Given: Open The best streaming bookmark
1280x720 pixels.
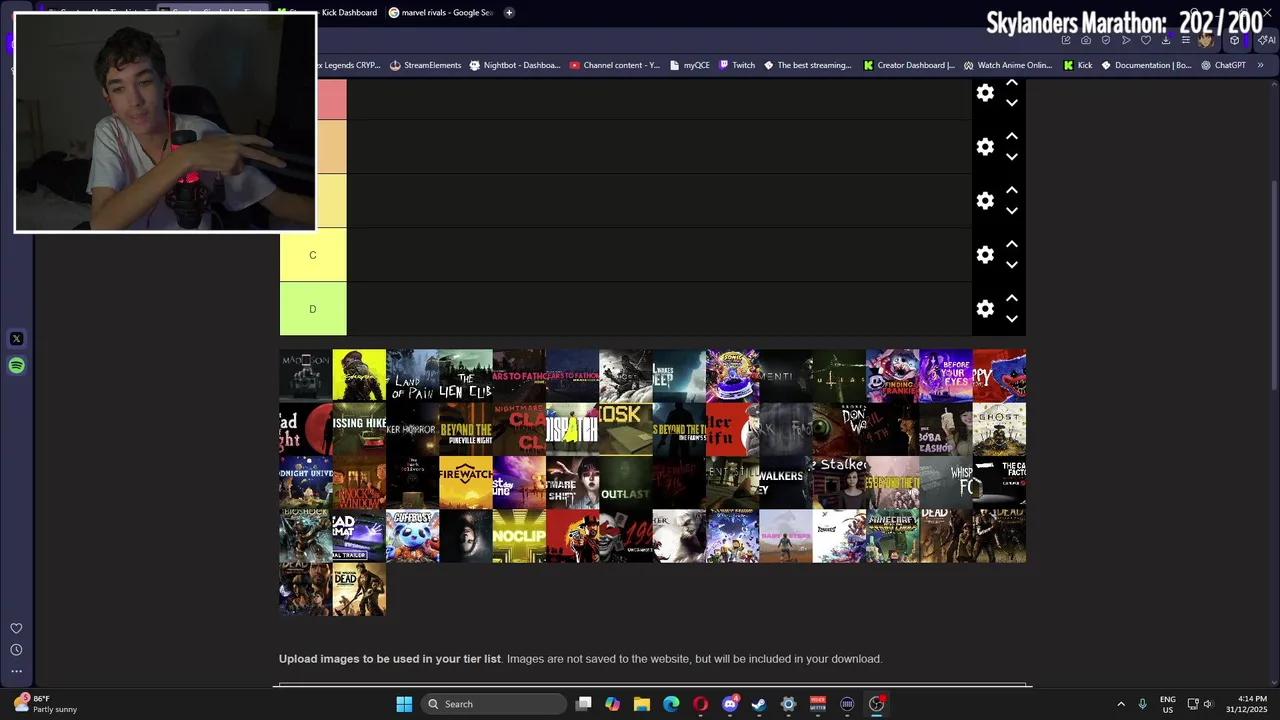Looking at the screenshot, I should pos(807,65).
